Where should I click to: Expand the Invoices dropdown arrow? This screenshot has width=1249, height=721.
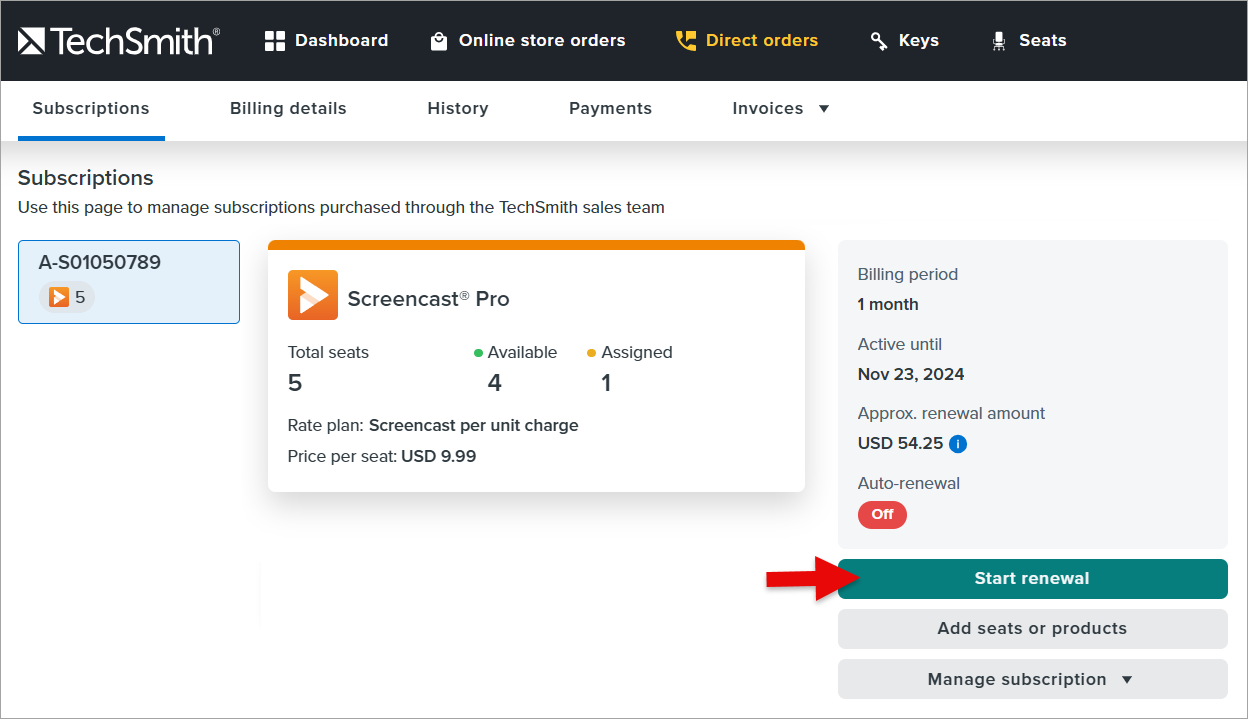coord(824,109)
